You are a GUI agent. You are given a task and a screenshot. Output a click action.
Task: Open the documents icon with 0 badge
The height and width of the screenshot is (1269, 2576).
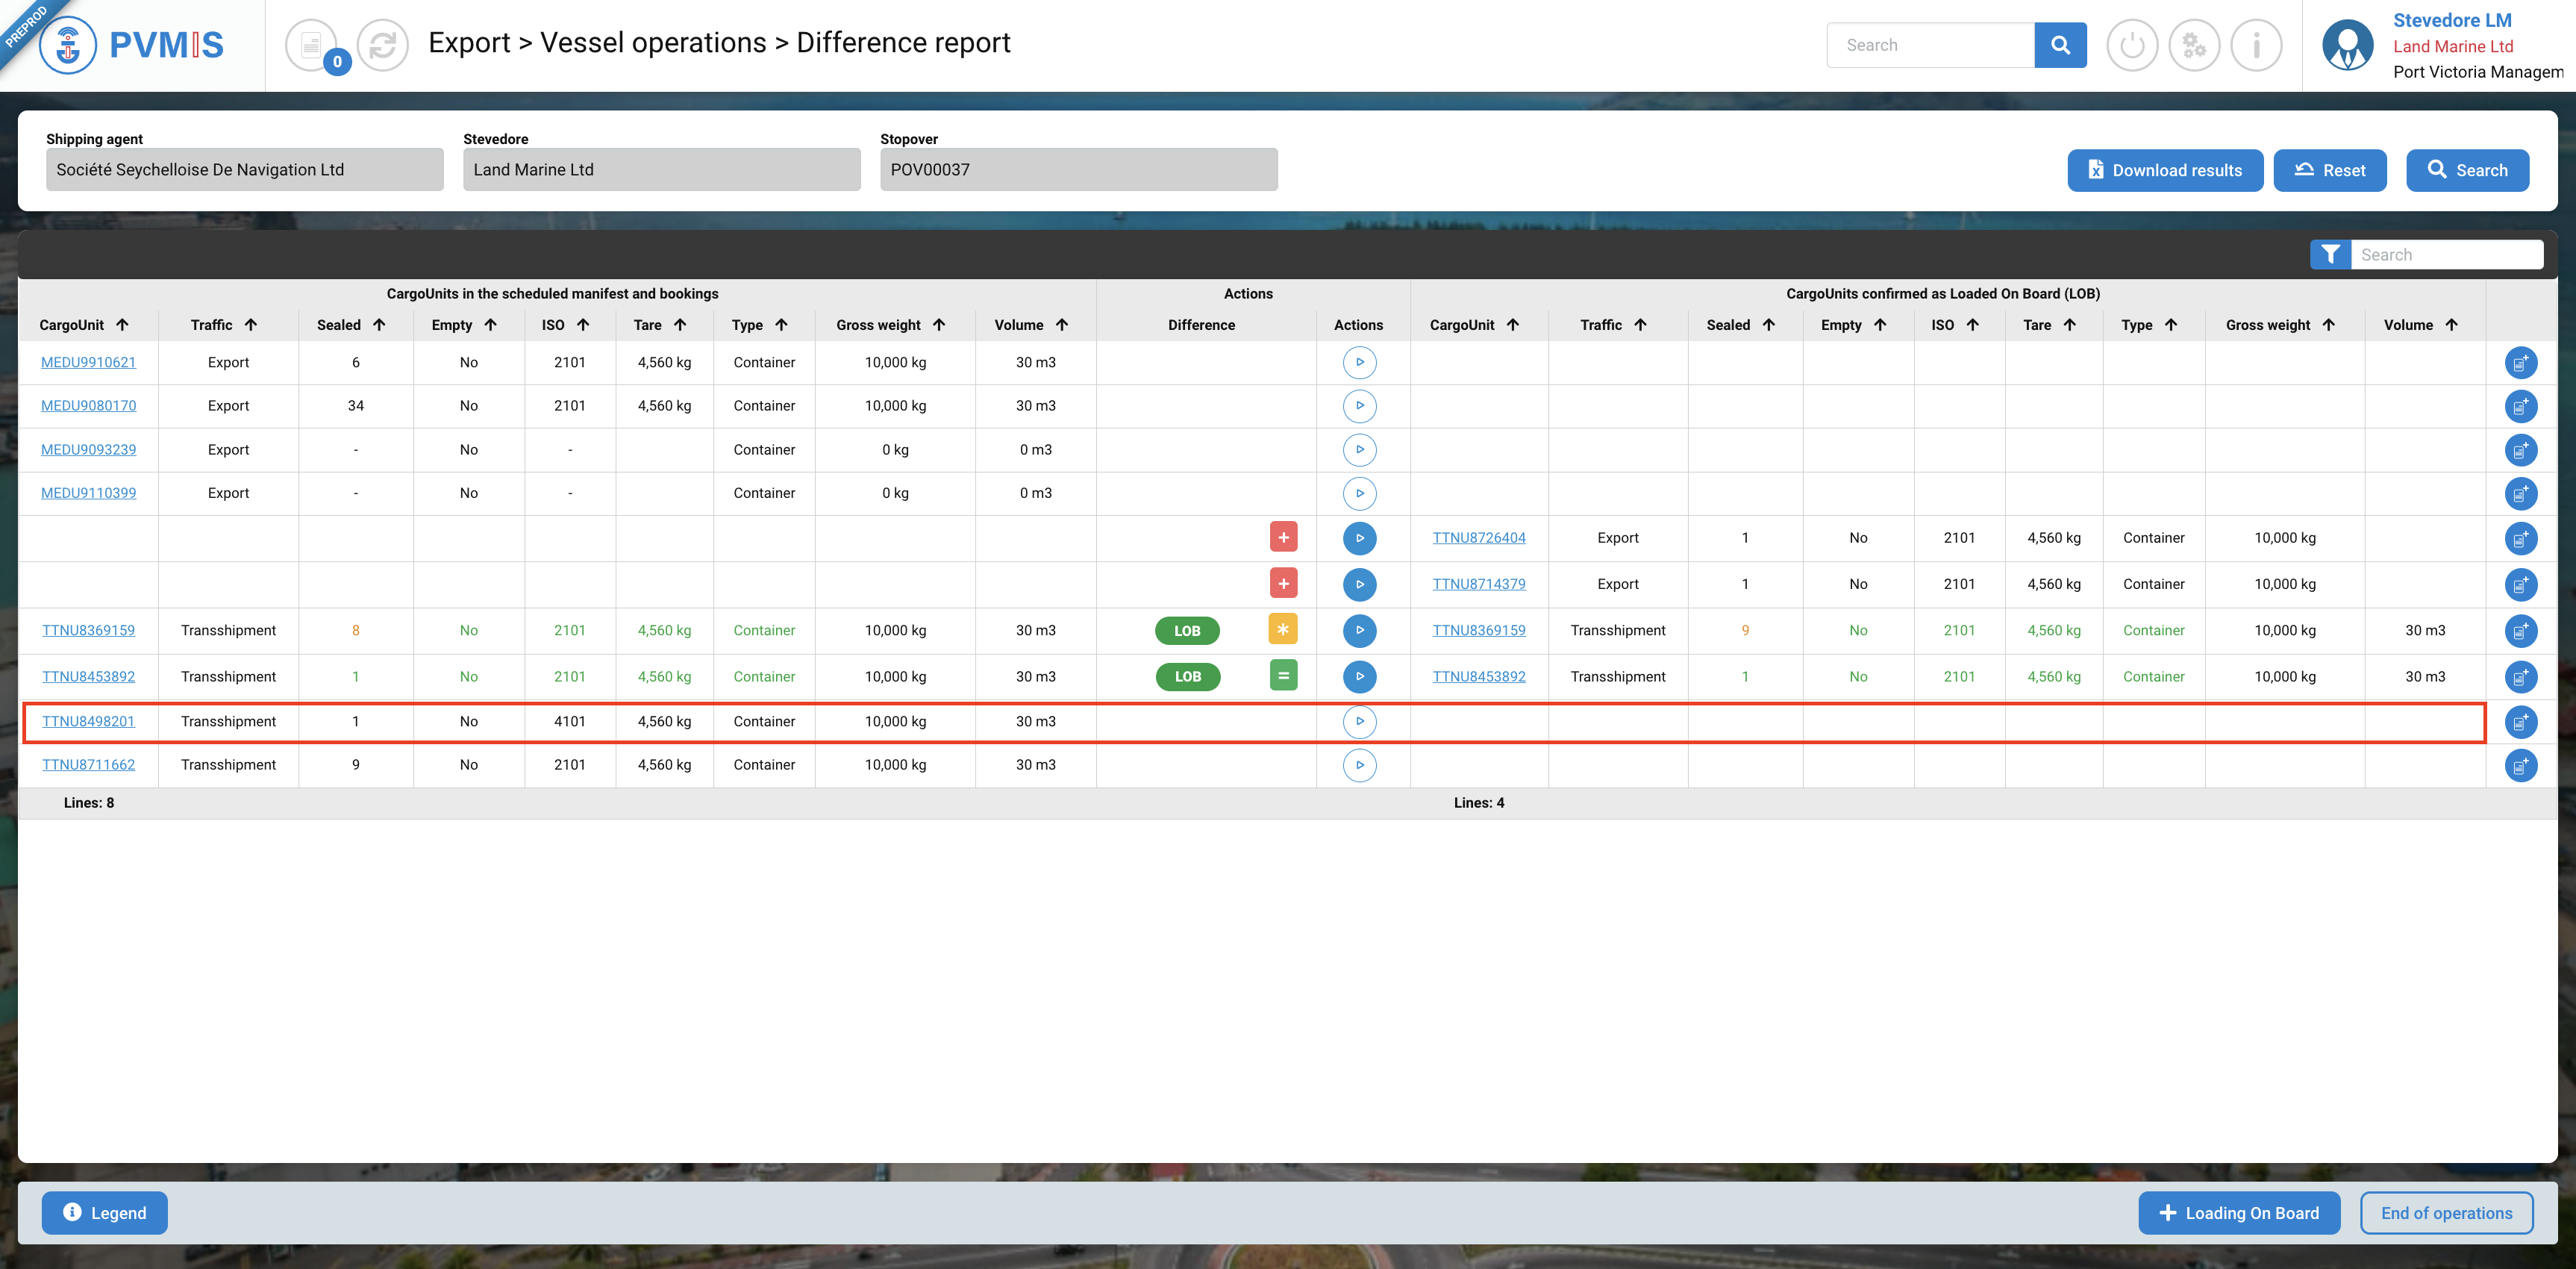click(x=312, y=45)
